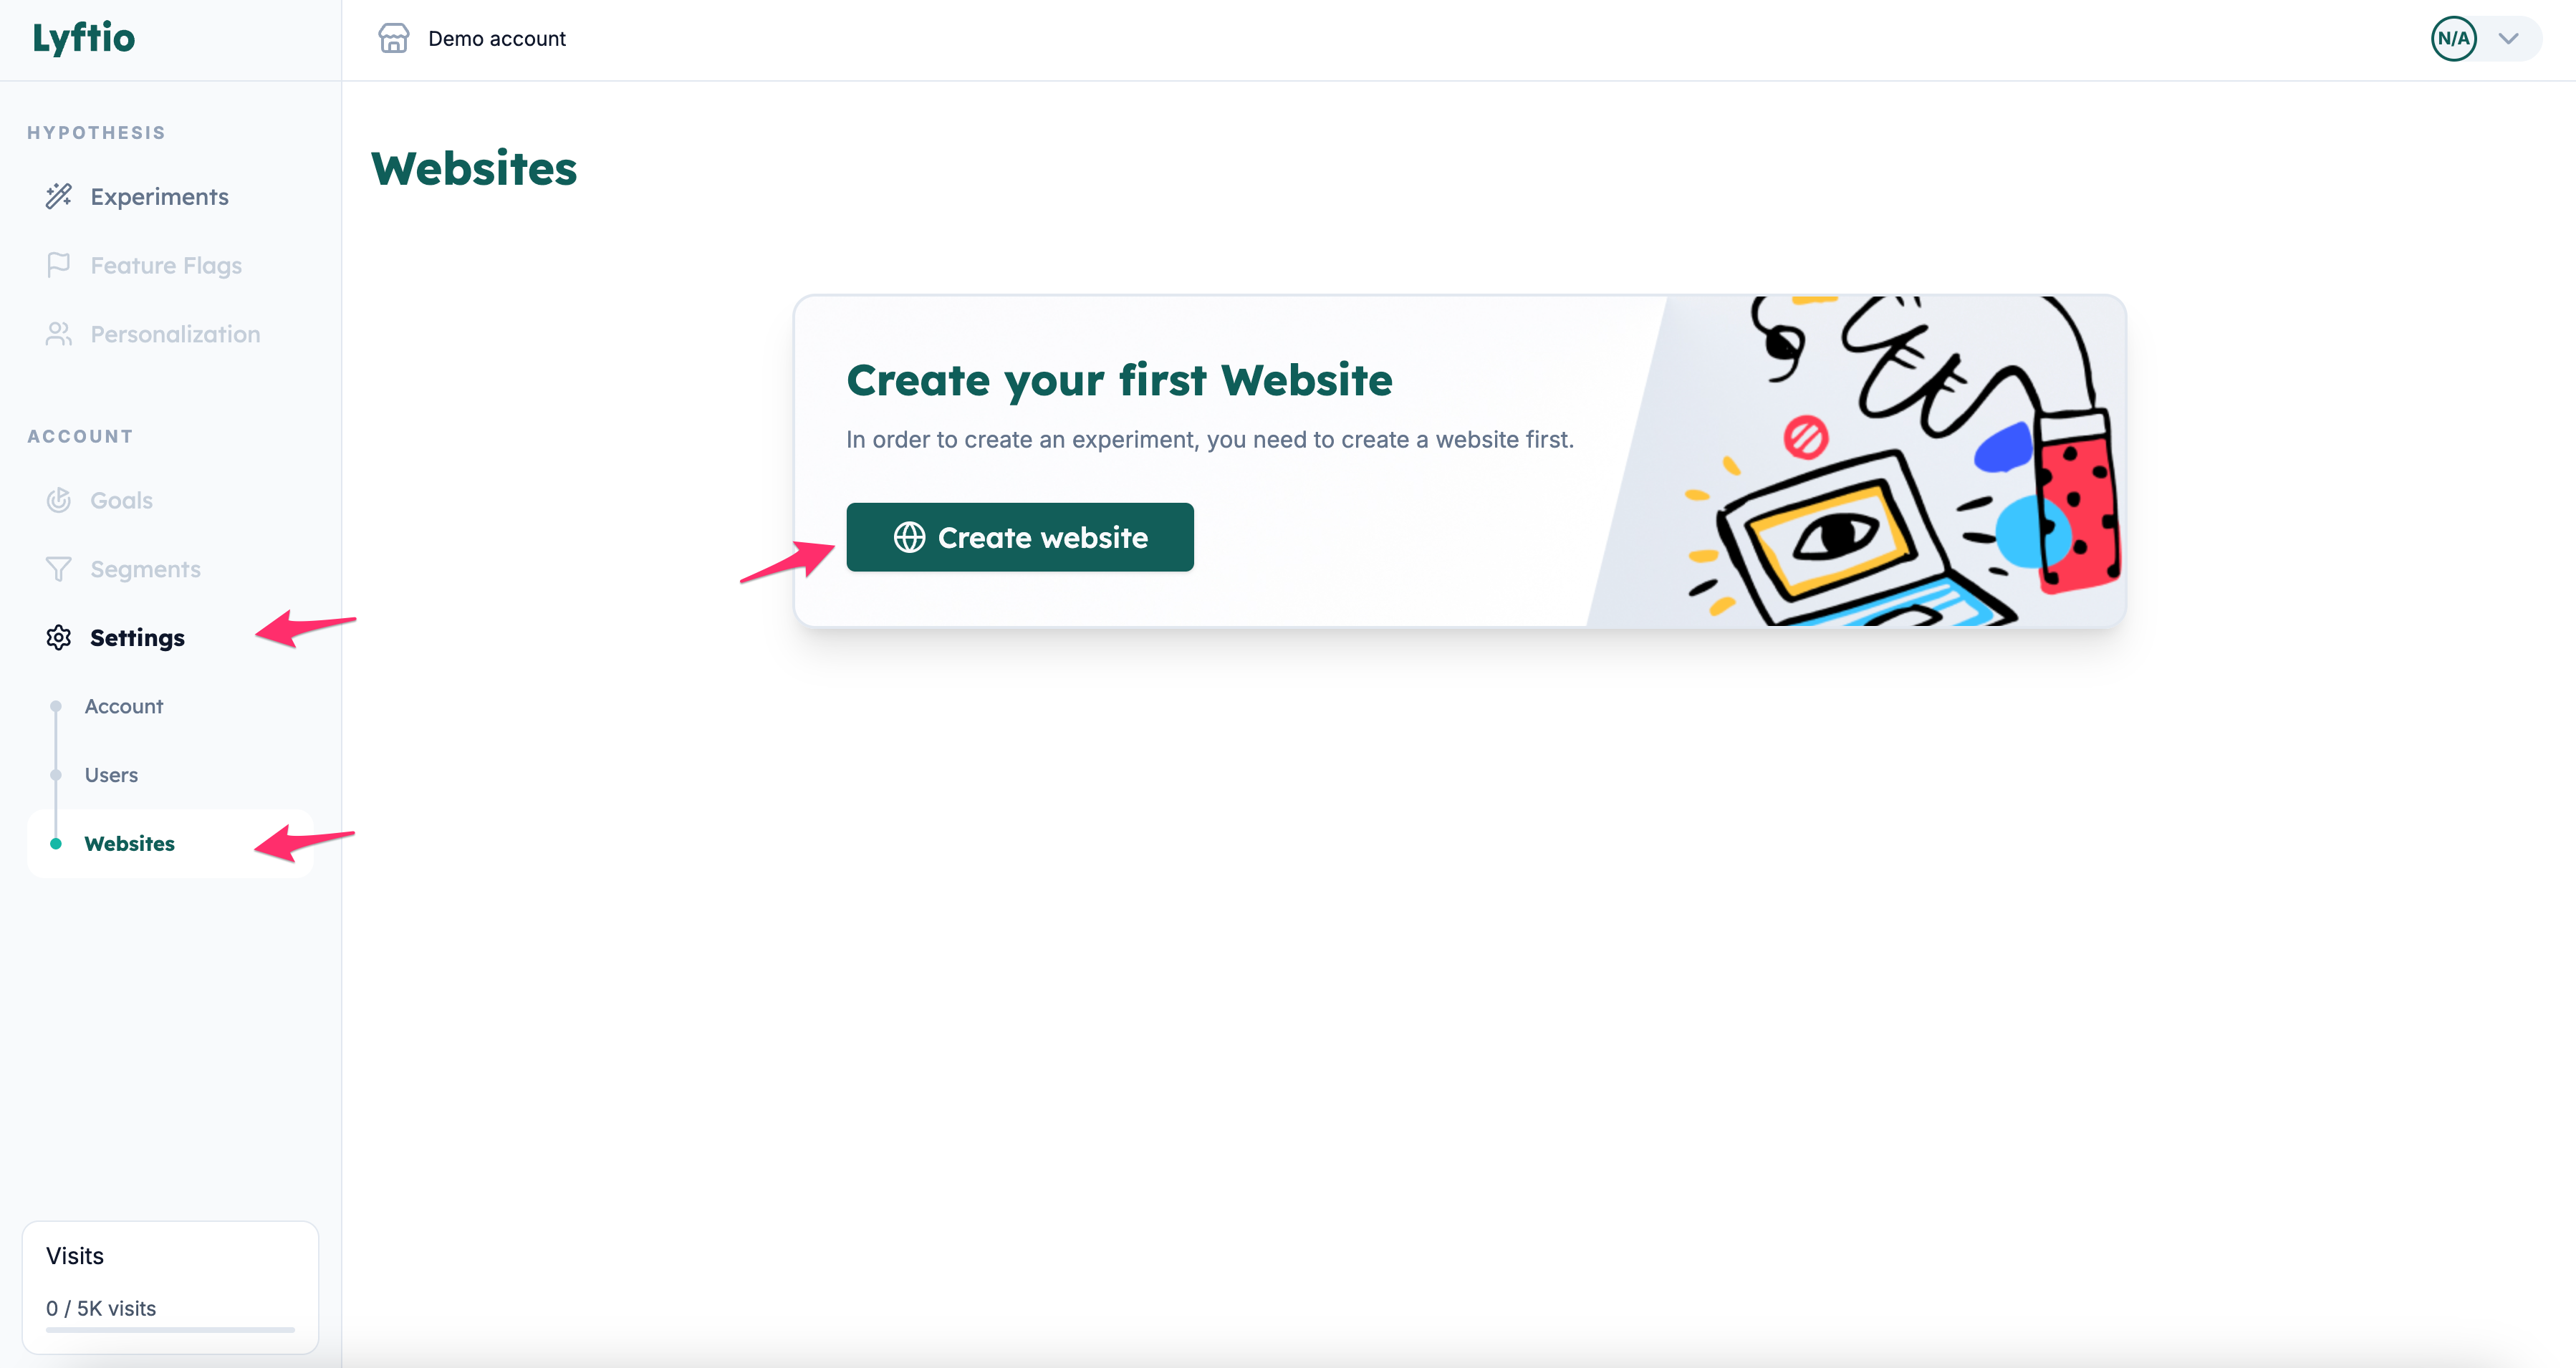Expand the user menu chevron
Viewport: 2576px width, 1368px height.
[x=2508, y=39]
